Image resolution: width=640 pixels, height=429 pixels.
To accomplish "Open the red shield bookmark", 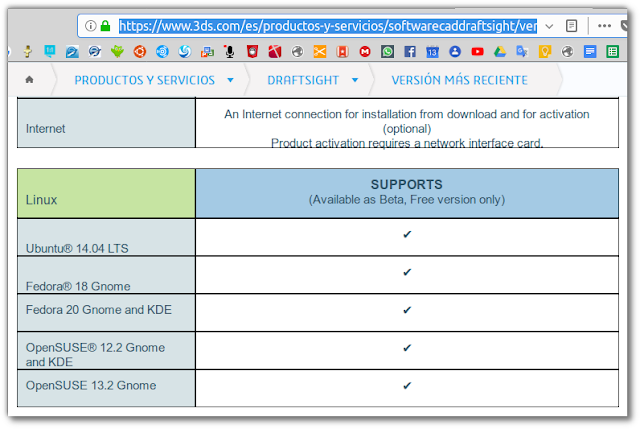I will pos(252,52).
